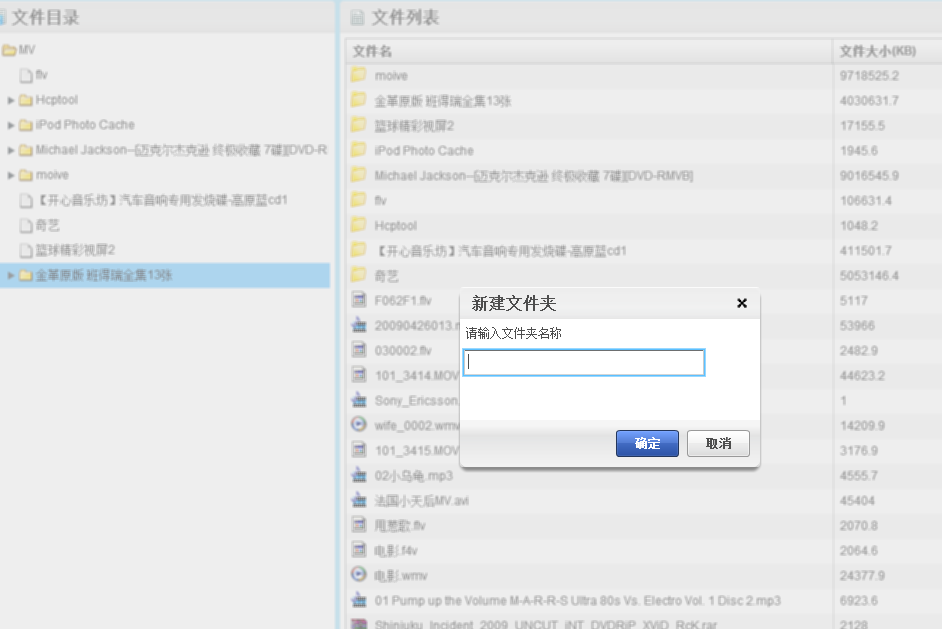Click the 101_3415.MOV file icon
The height and width of the screenshot is (629, 942).
coord(359,449)
